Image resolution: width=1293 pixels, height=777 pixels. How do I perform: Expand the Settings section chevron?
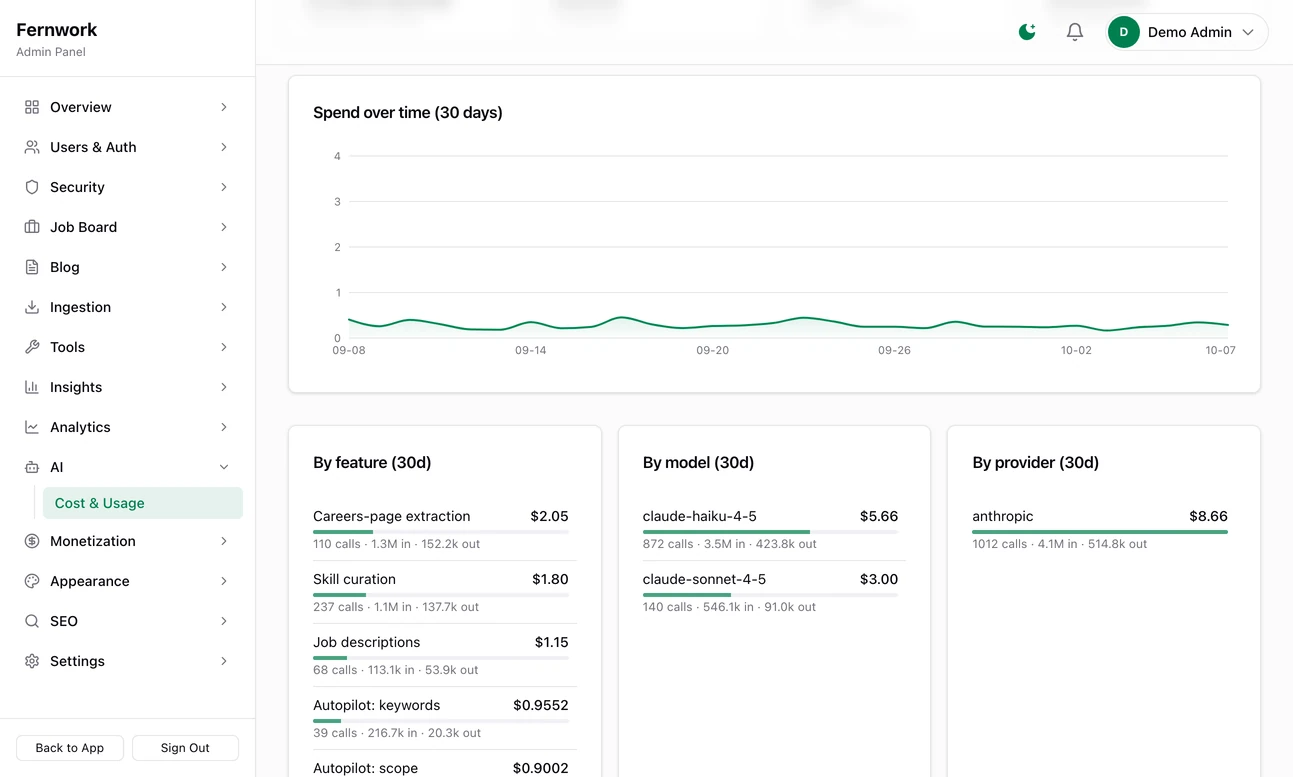pyautogui.click(x=224, y=661)
